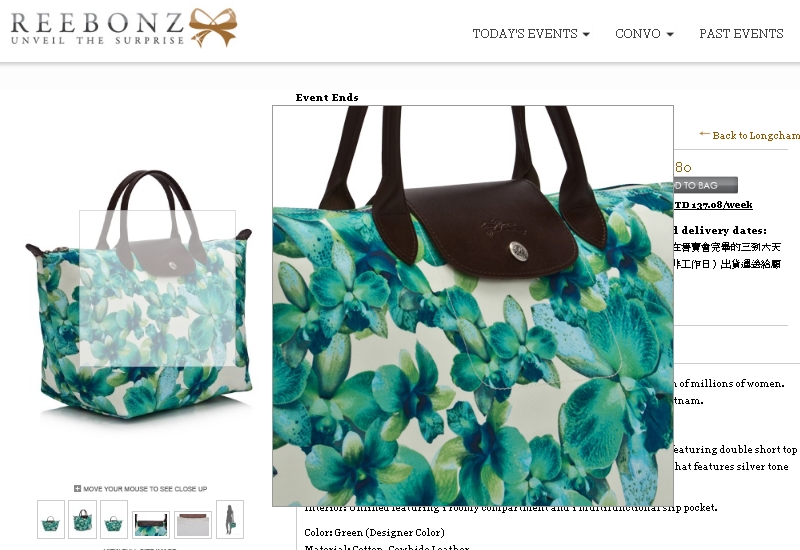Click the plus icon beside close-up hint
This screenshot has width=800, height=550.
tap(78, 488)
